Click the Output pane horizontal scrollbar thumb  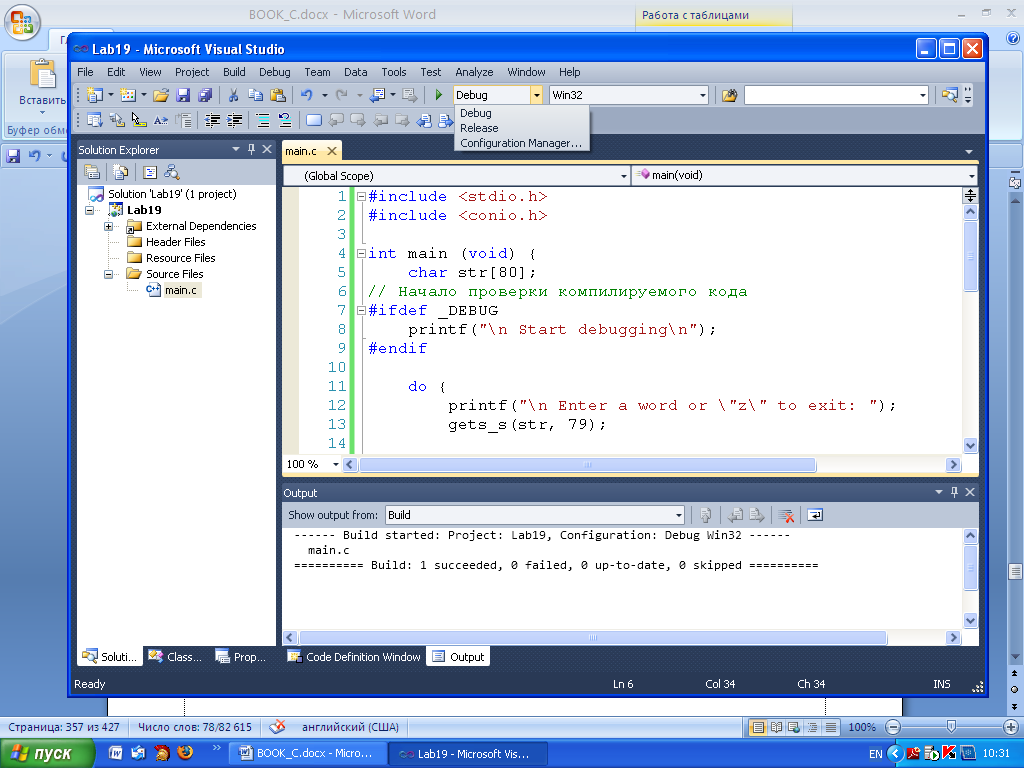click(592, 637)
